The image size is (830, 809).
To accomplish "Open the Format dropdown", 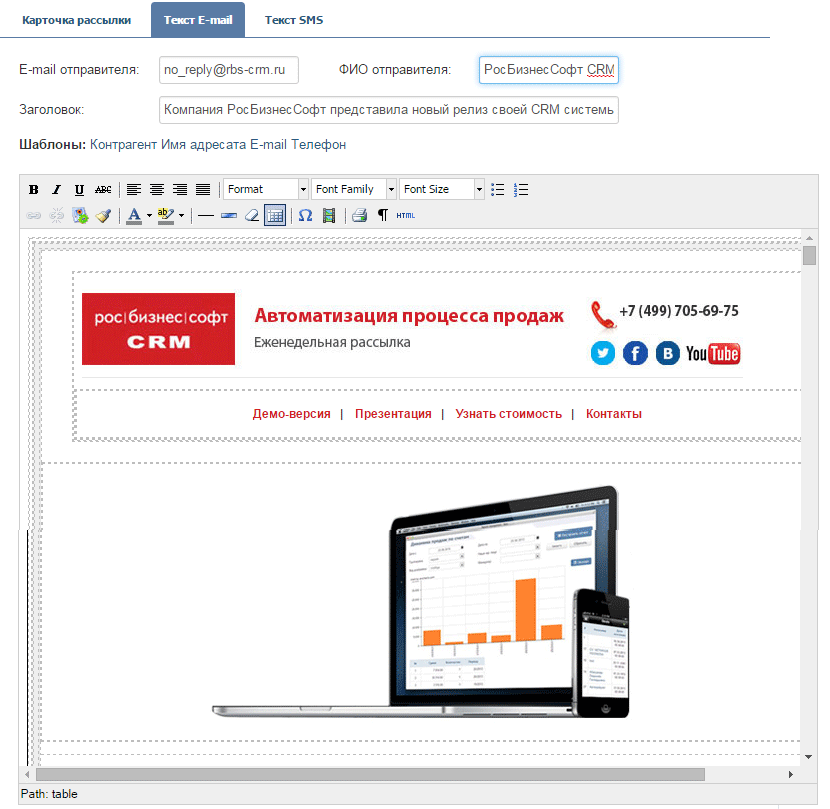I will pos(266,189).
